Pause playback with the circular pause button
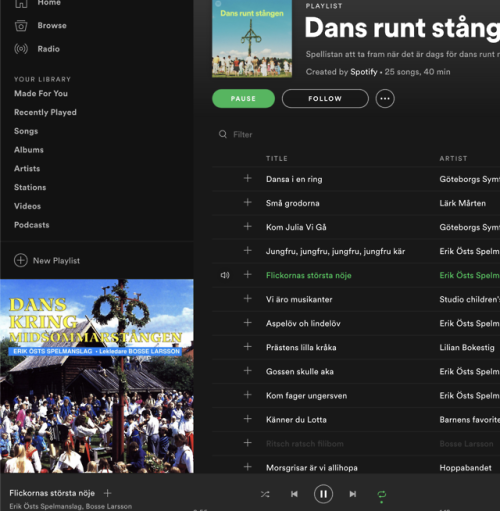 tap(323, 494)
